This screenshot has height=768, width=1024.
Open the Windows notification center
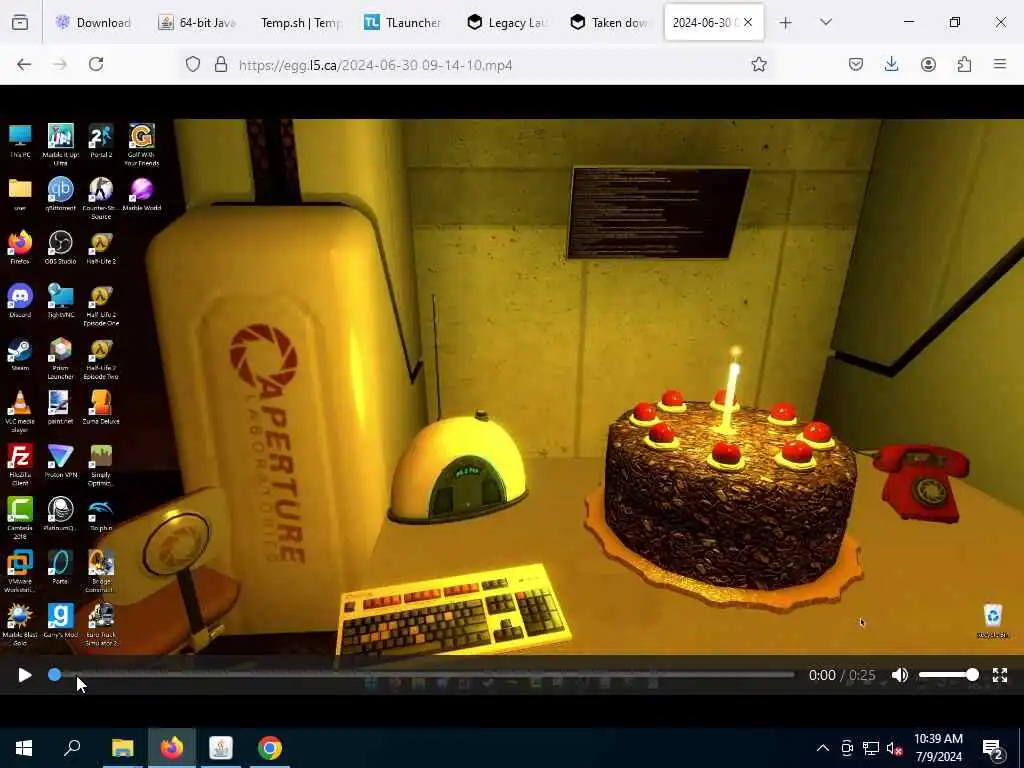tap(994, 748)
